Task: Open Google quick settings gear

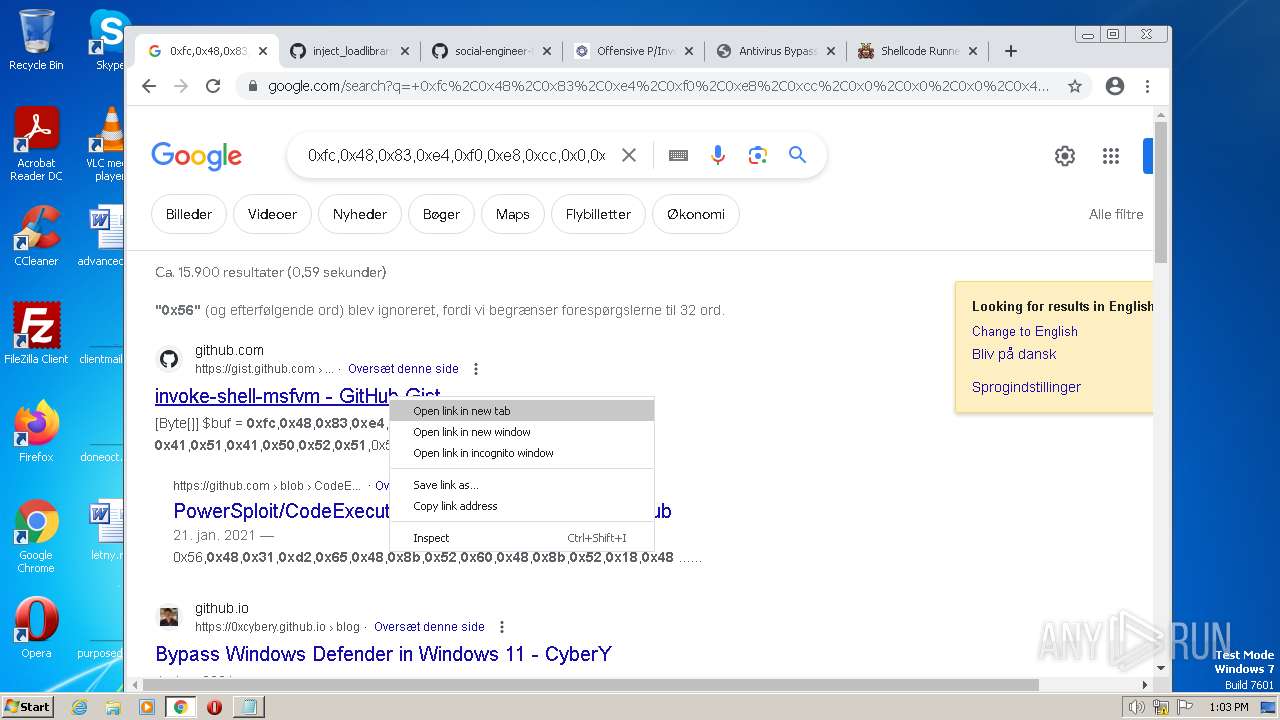Action: (x=1065, y=156)
